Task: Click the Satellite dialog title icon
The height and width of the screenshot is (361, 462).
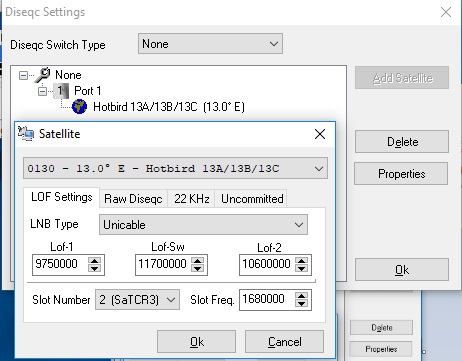Action: click(x=26, y=134)
